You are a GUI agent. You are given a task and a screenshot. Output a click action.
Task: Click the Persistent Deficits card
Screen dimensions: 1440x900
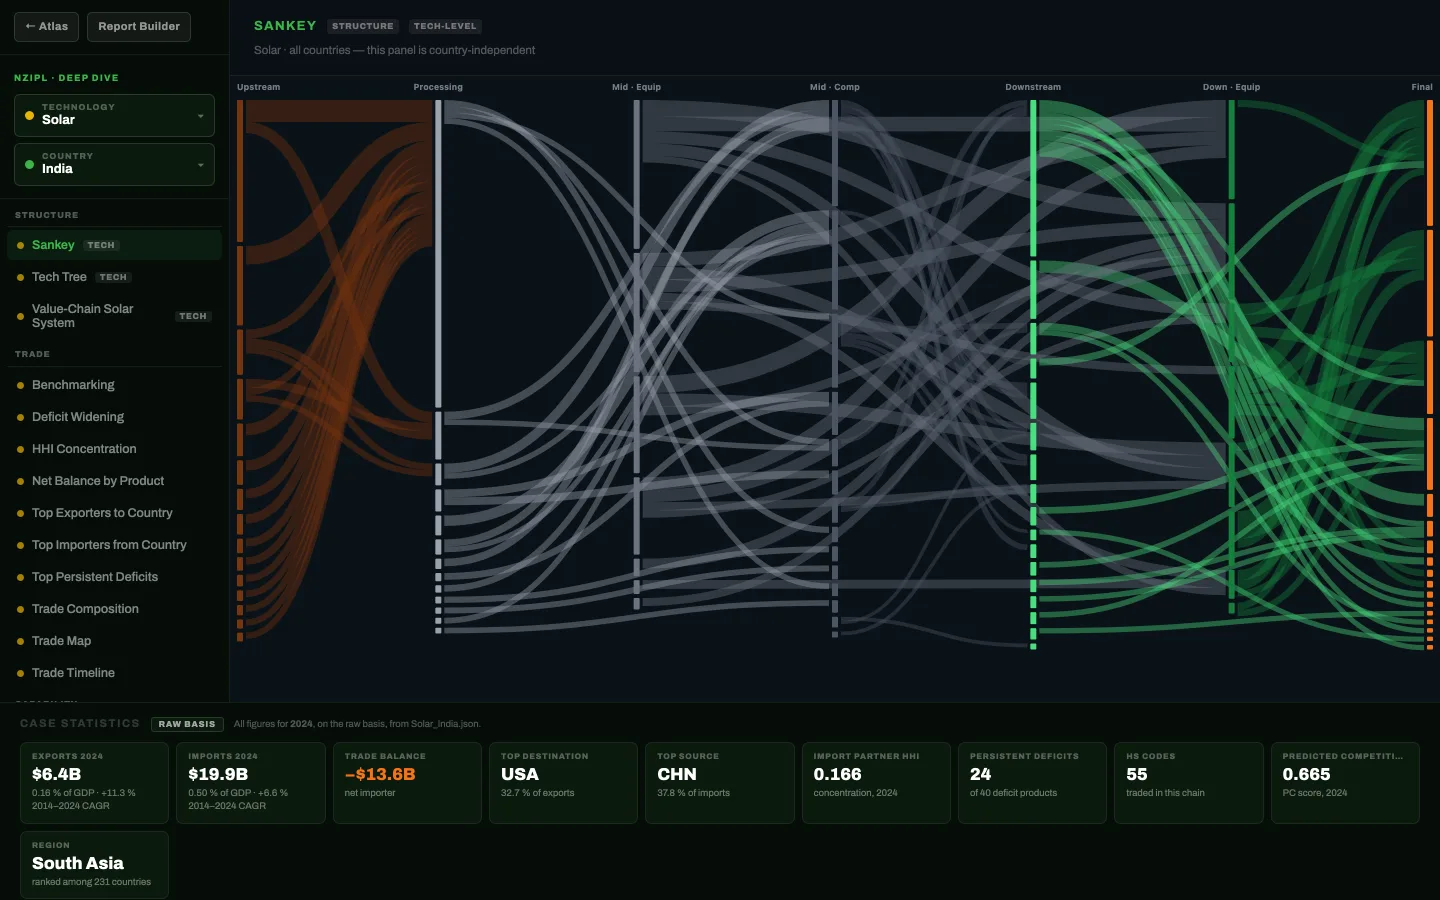coord(1032,783)
